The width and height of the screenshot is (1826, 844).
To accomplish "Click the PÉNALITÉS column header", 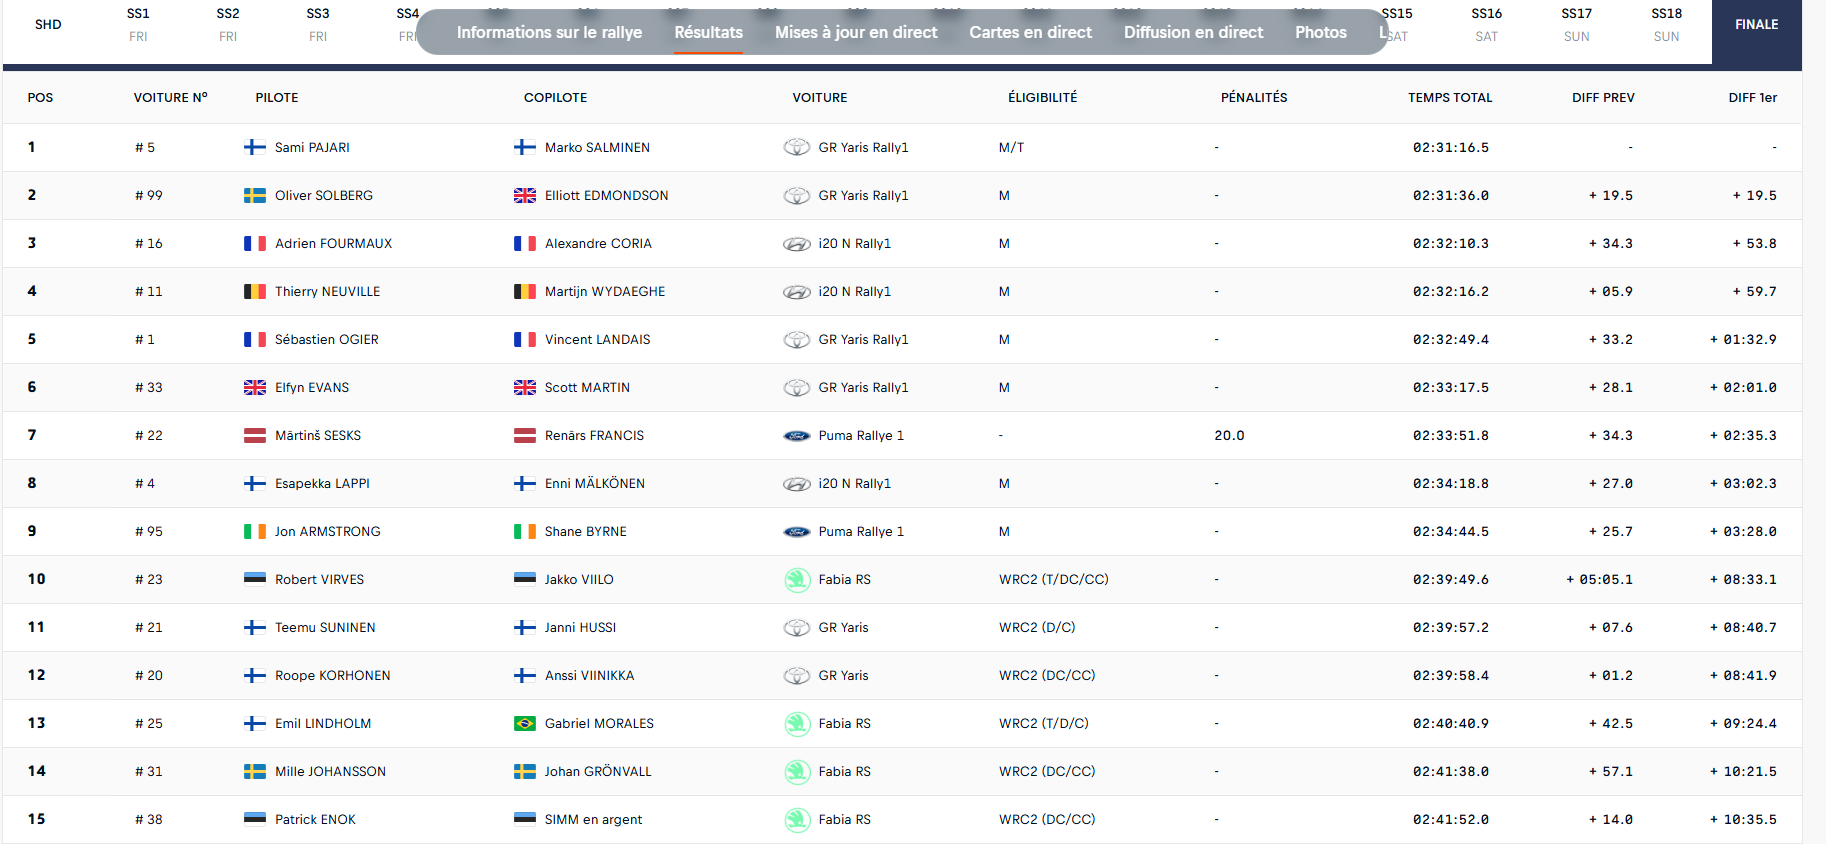I will point(1254,97).
